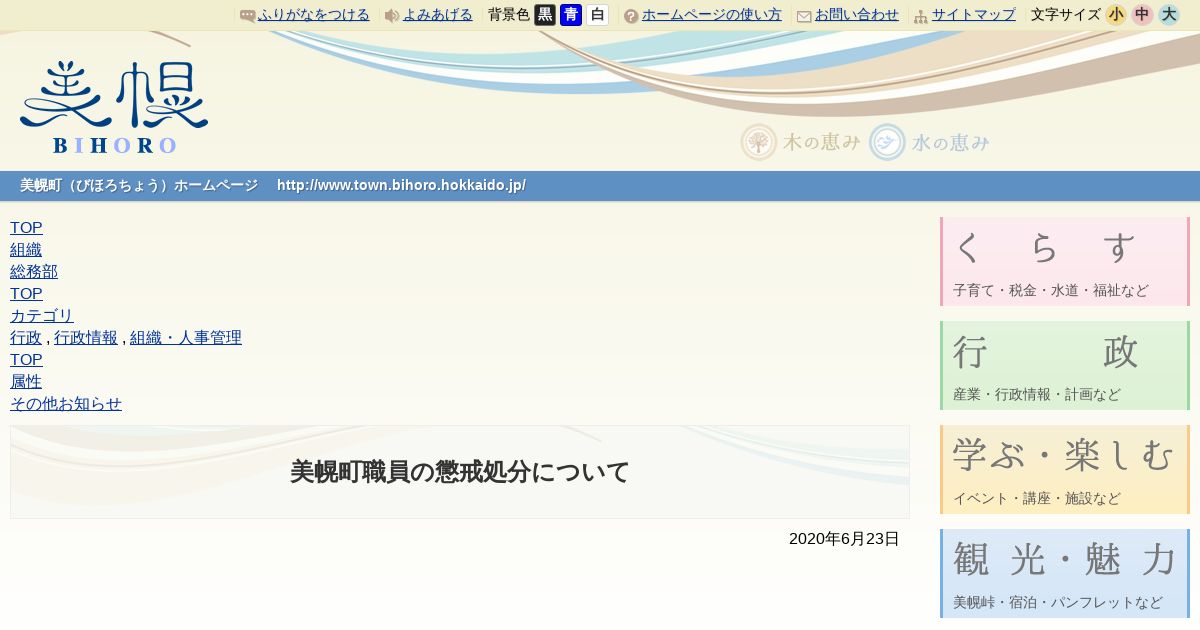Select small text size 小

[1116, 15]
